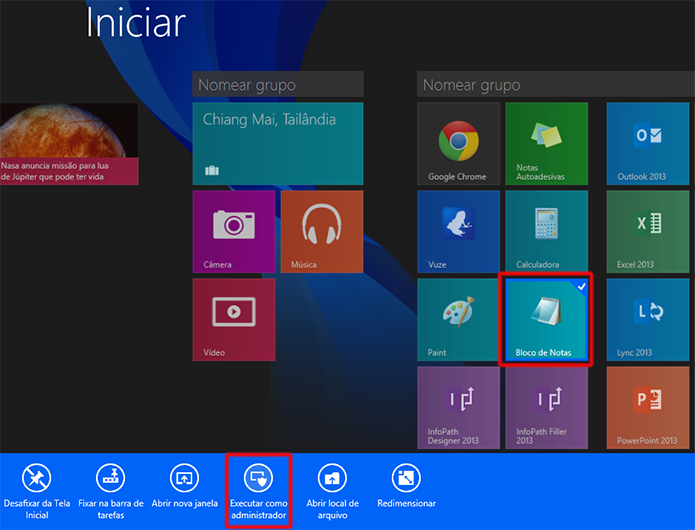
Task: Click the first Nomear grupo field
Action: [278, 84]
